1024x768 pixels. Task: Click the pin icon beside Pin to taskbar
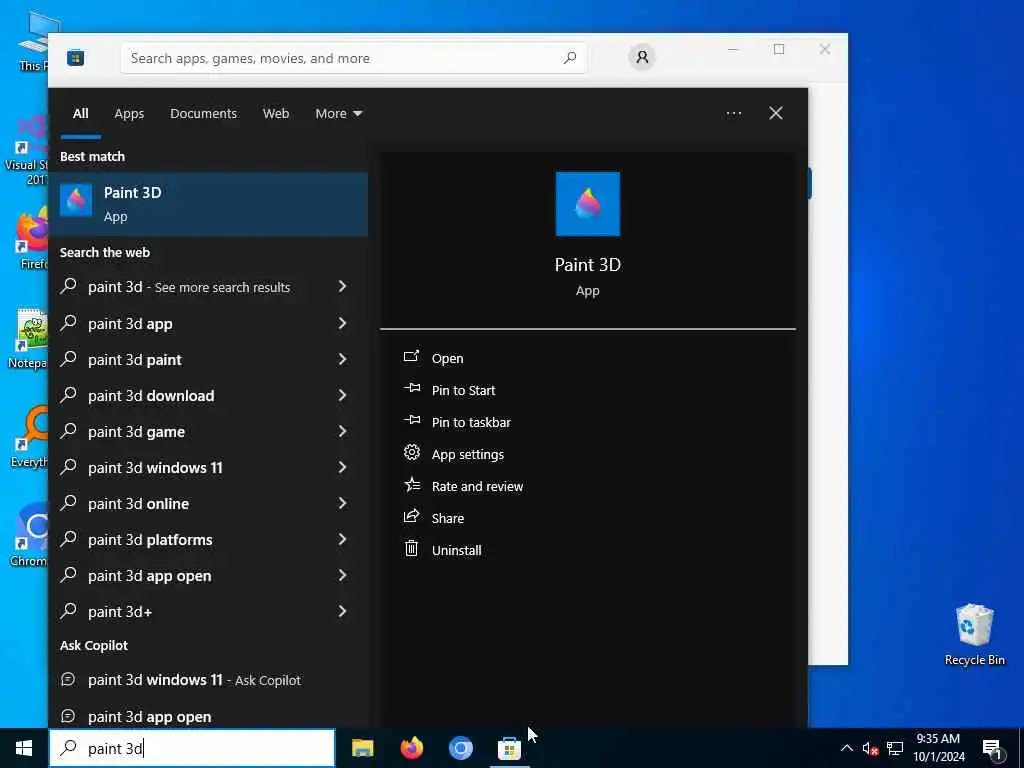pyautogui.click(x=411, y=421)
